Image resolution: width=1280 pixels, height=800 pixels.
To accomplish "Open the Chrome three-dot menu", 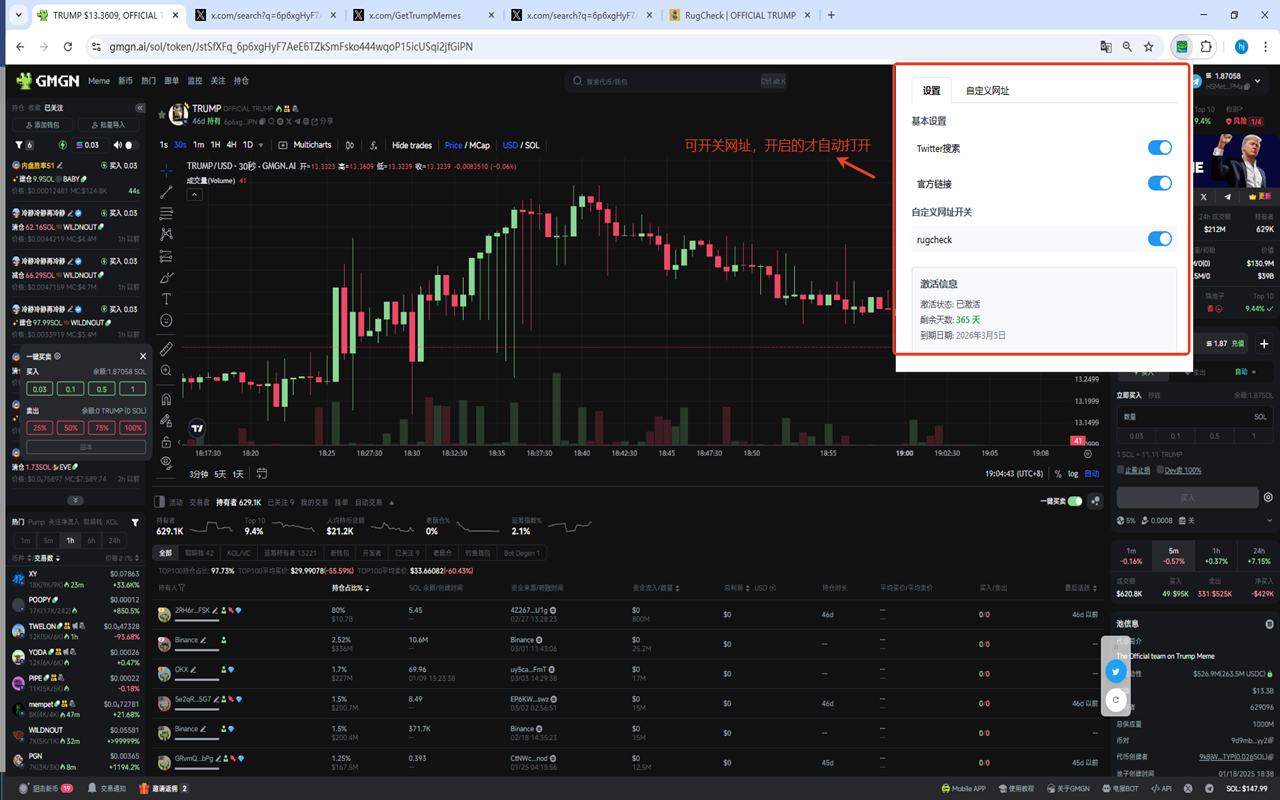I will tap(1265, 46).
